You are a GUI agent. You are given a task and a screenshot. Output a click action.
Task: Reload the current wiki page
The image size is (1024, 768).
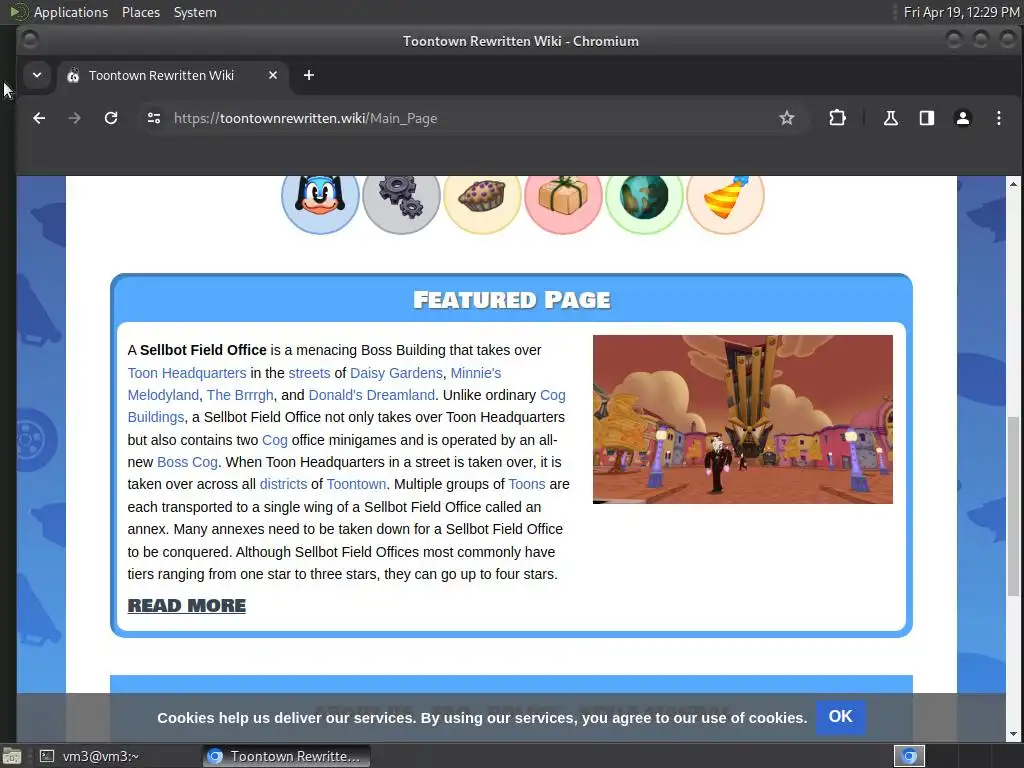pyautogui.click(x=111, y=118)
